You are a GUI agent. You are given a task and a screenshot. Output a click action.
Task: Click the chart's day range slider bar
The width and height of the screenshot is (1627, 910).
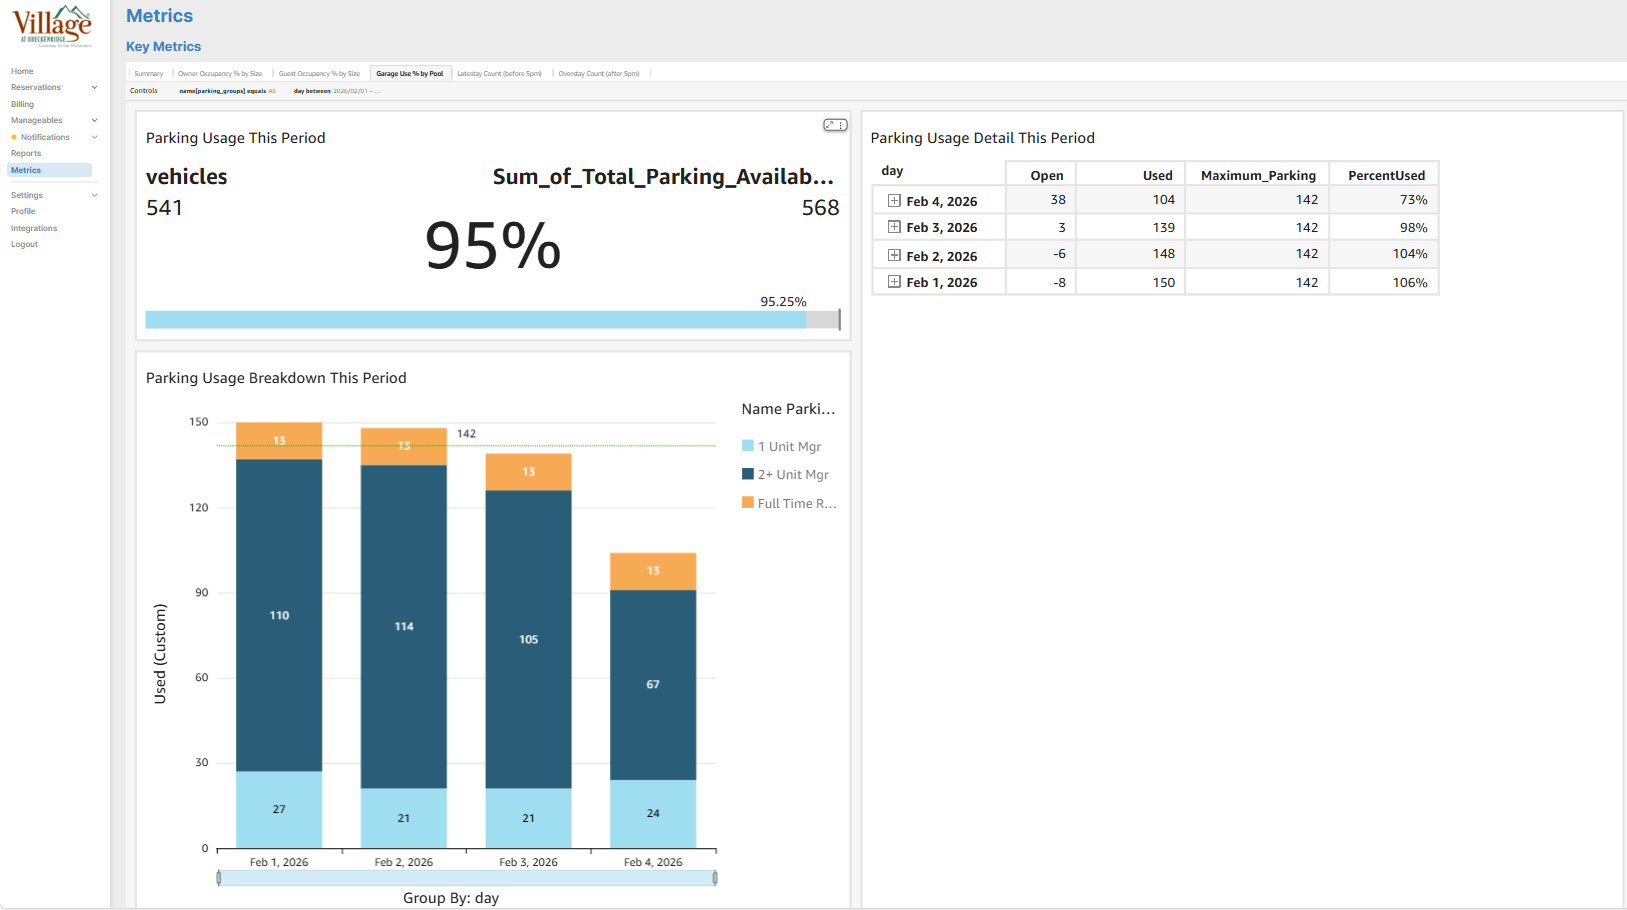(467, 878)
